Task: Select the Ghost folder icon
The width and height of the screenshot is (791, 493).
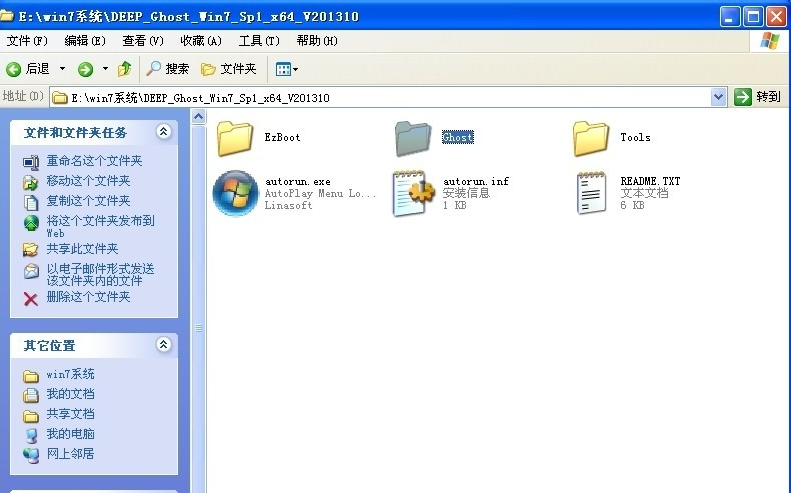Action: coord(413,138)
